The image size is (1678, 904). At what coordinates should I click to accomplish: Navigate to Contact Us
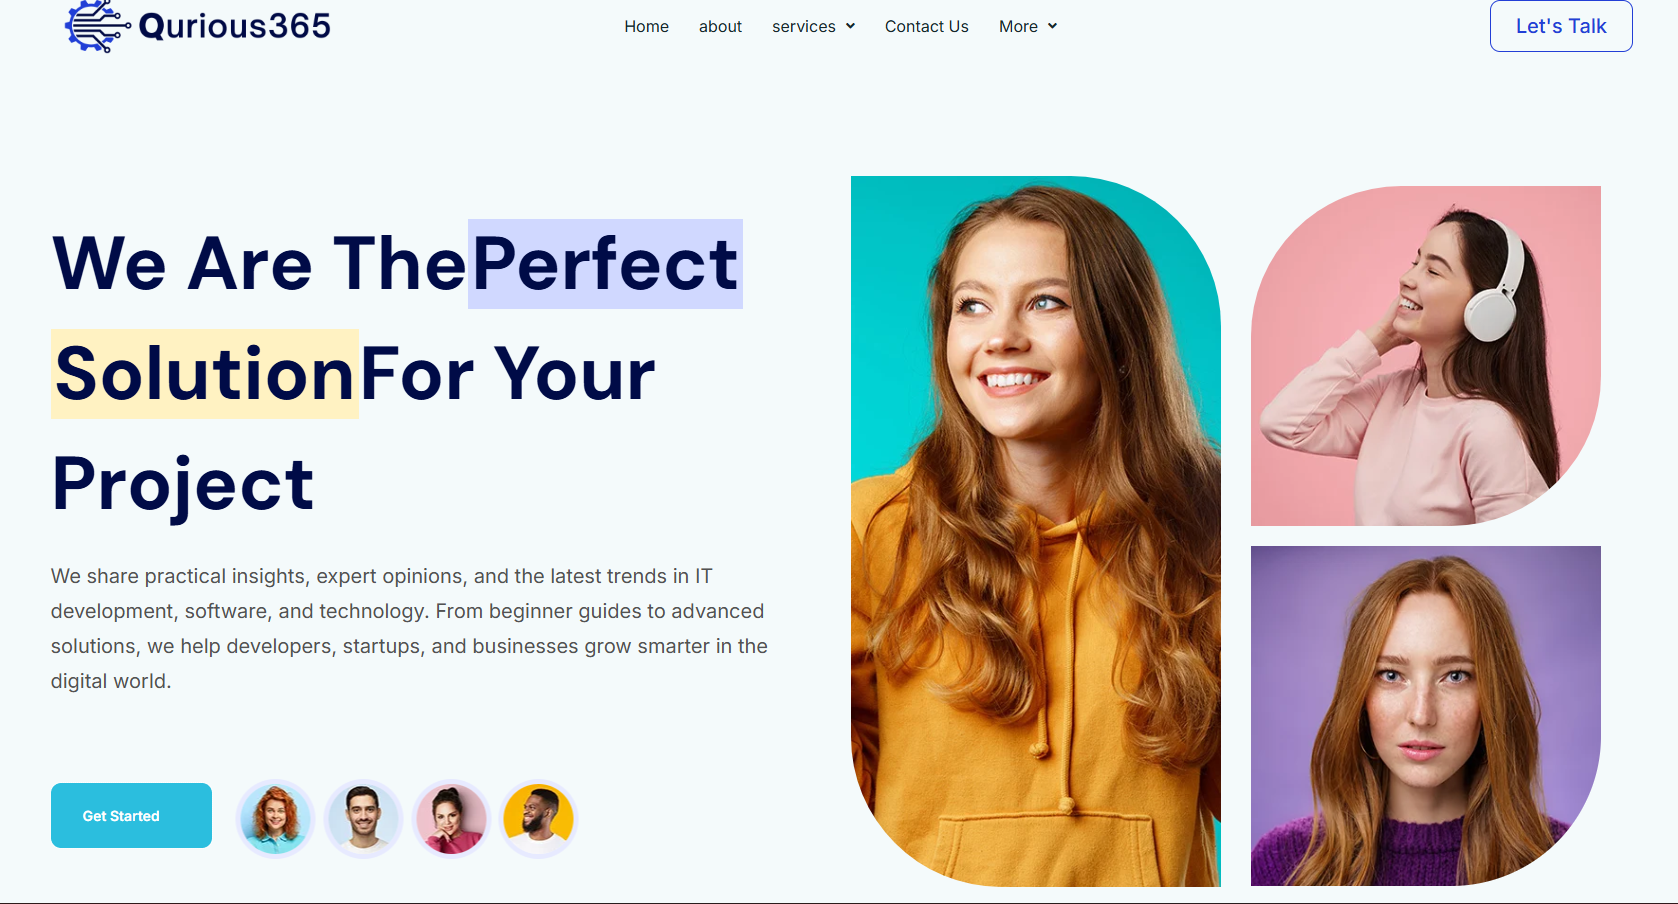tap(926, 26)
